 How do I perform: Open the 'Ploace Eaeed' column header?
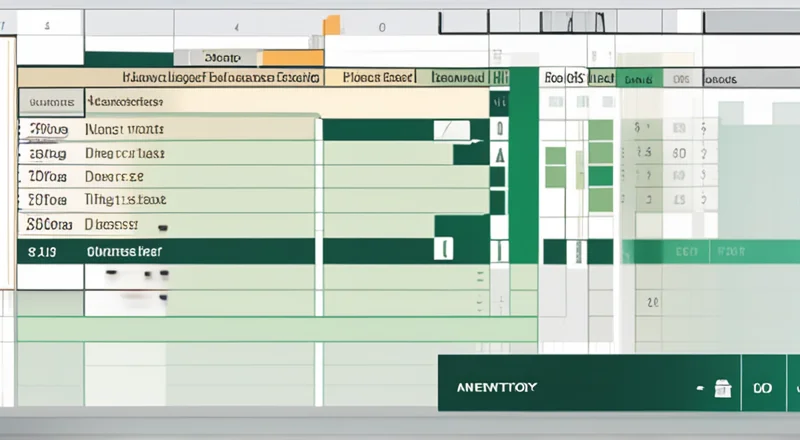(x=379, y=77)
